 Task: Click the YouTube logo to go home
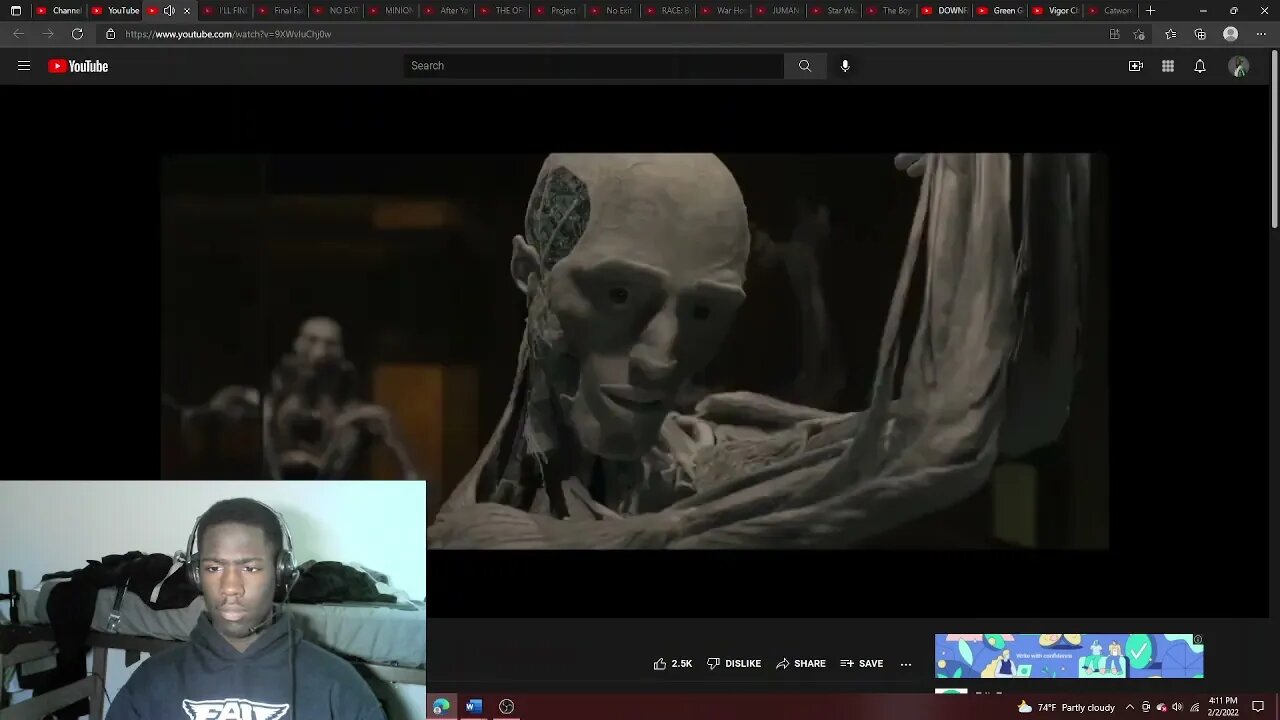click(78, 66)
